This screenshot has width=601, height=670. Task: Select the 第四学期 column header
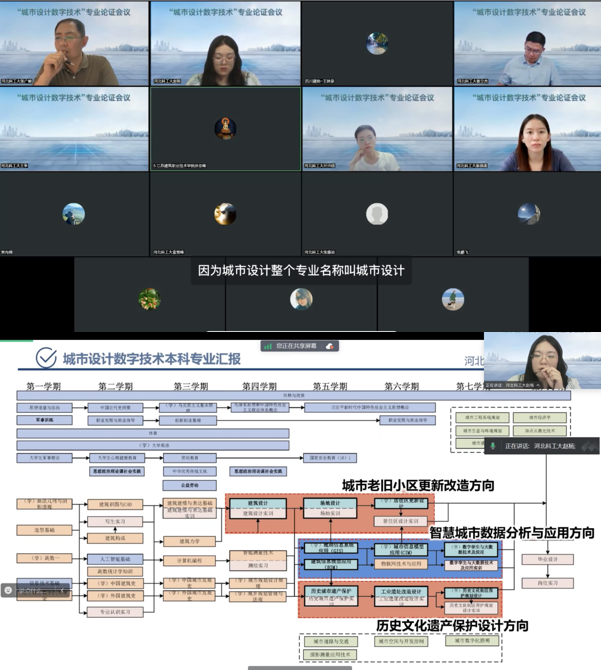pyautogui.click(x=259, y=386)
